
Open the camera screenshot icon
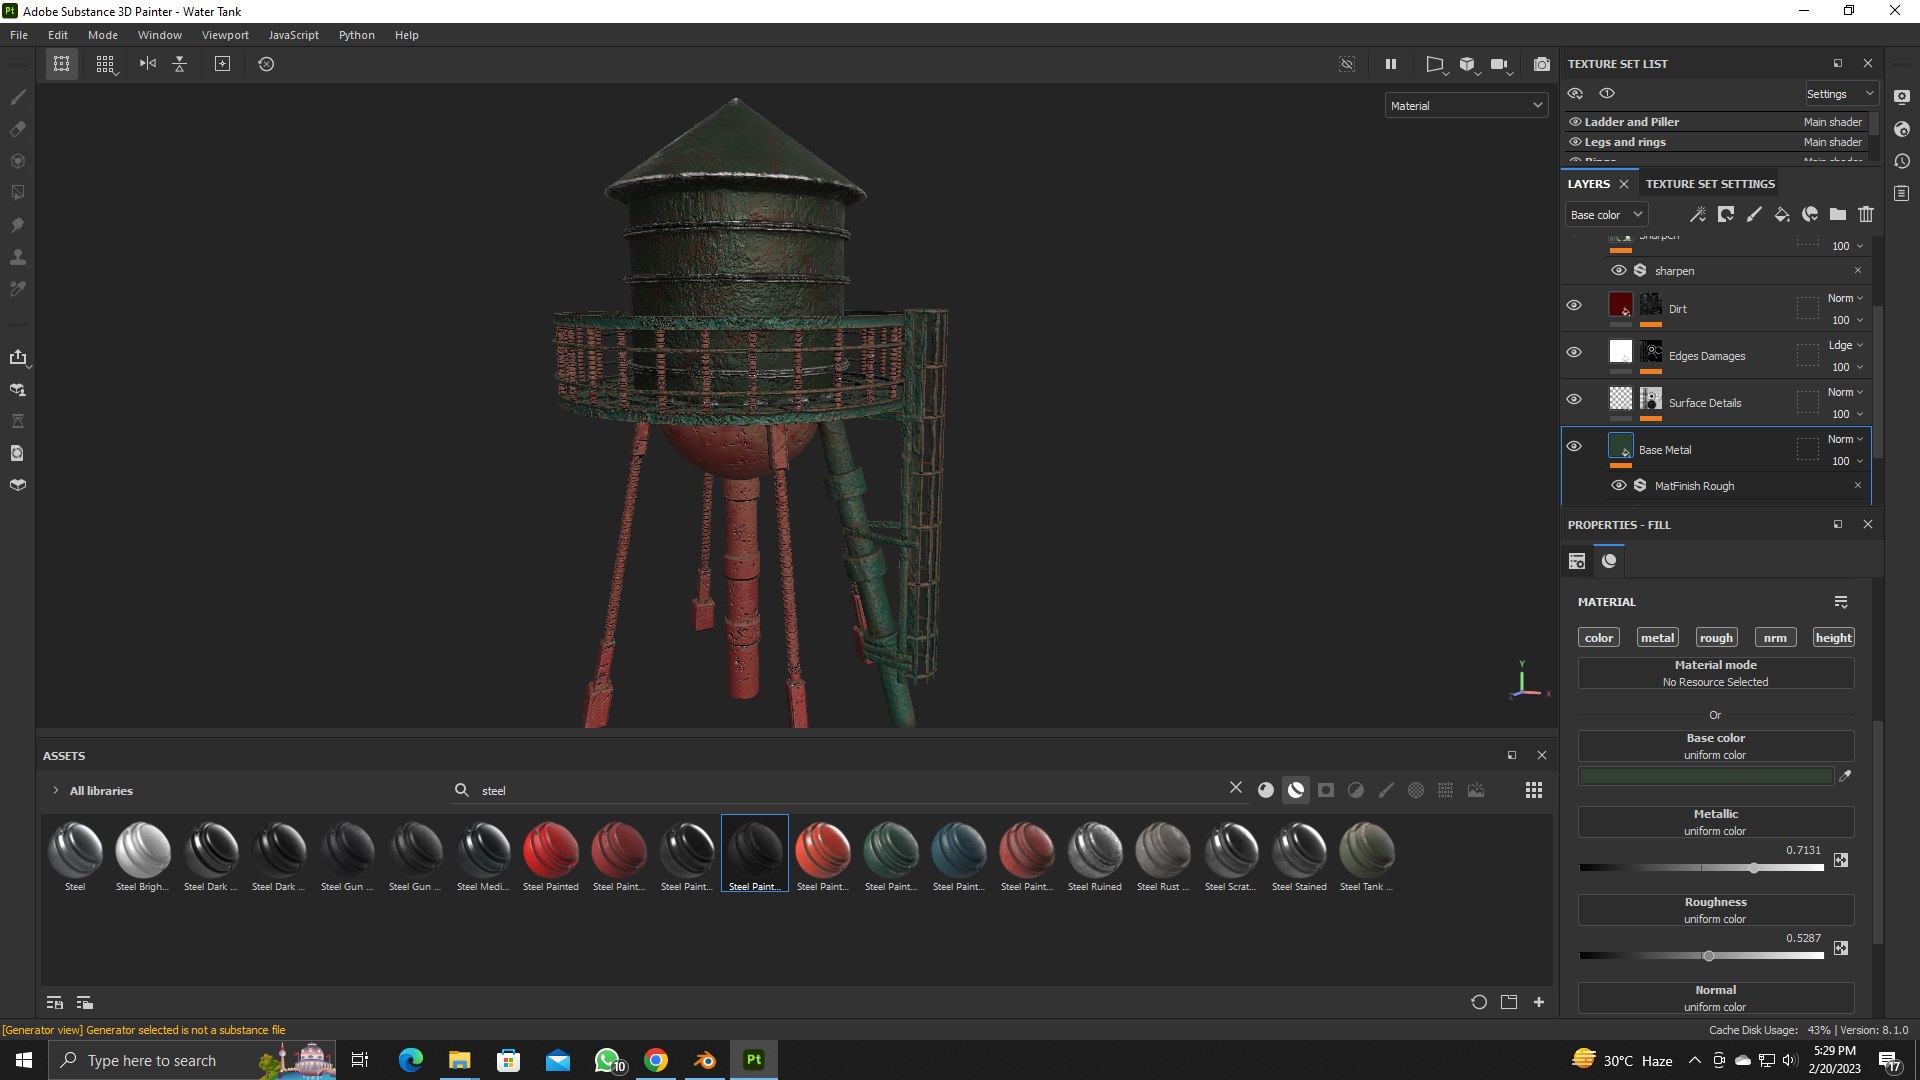point(1542,64)
